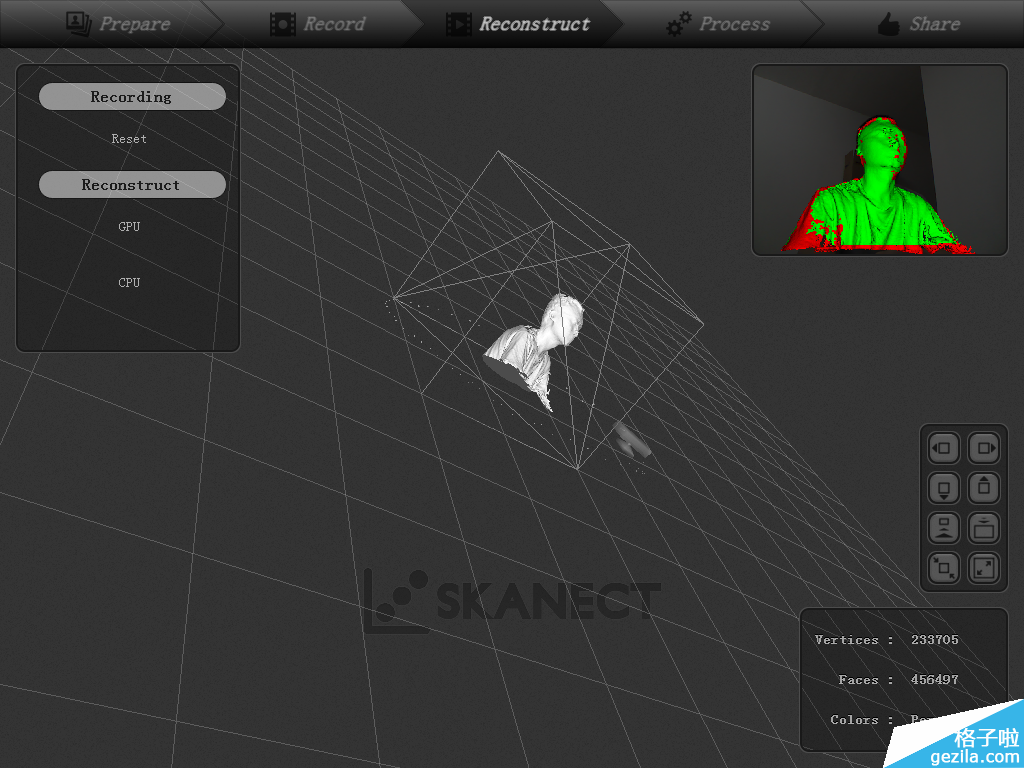1024x768 pixels.
Task: Select the Reconstruct tab
Action: (518, 24)
